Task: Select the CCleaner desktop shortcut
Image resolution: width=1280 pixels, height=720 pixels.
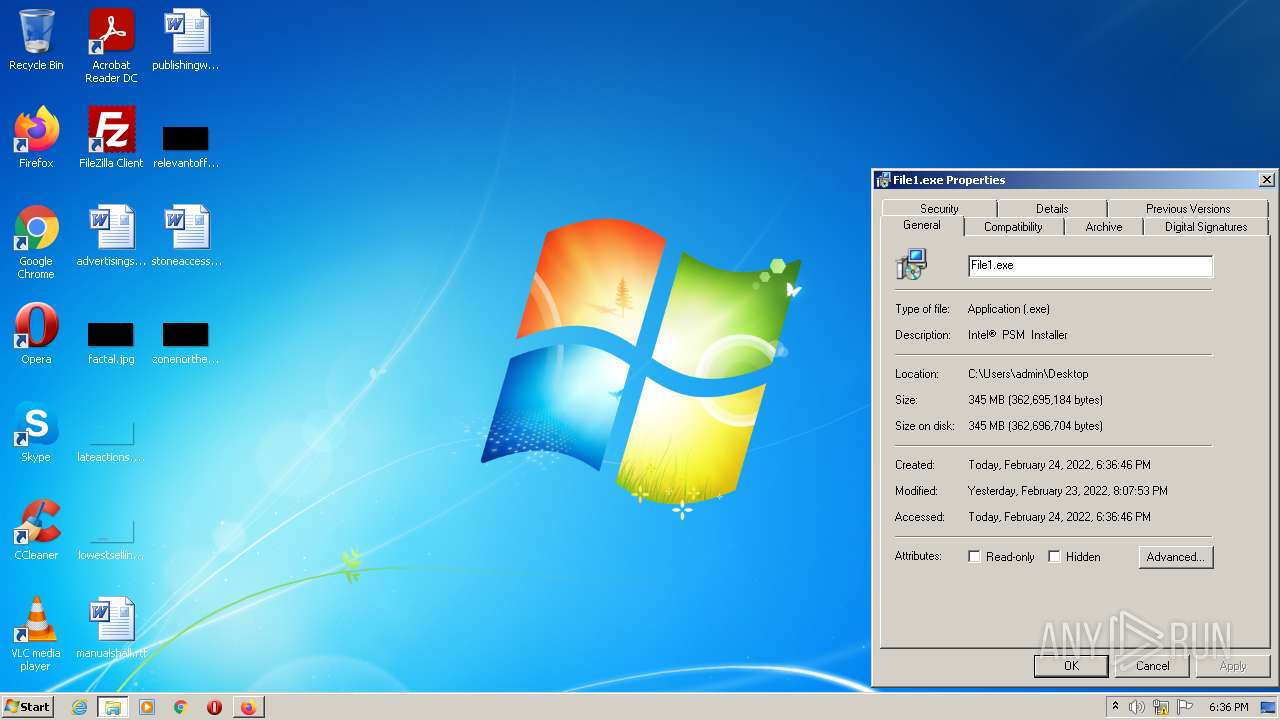Action: coord(36,530)
